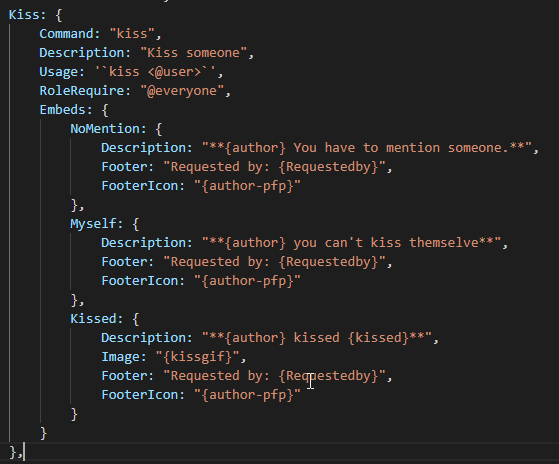Click the "Requested by" string under NoMention

pyautogui.click(x=275, y=167)
